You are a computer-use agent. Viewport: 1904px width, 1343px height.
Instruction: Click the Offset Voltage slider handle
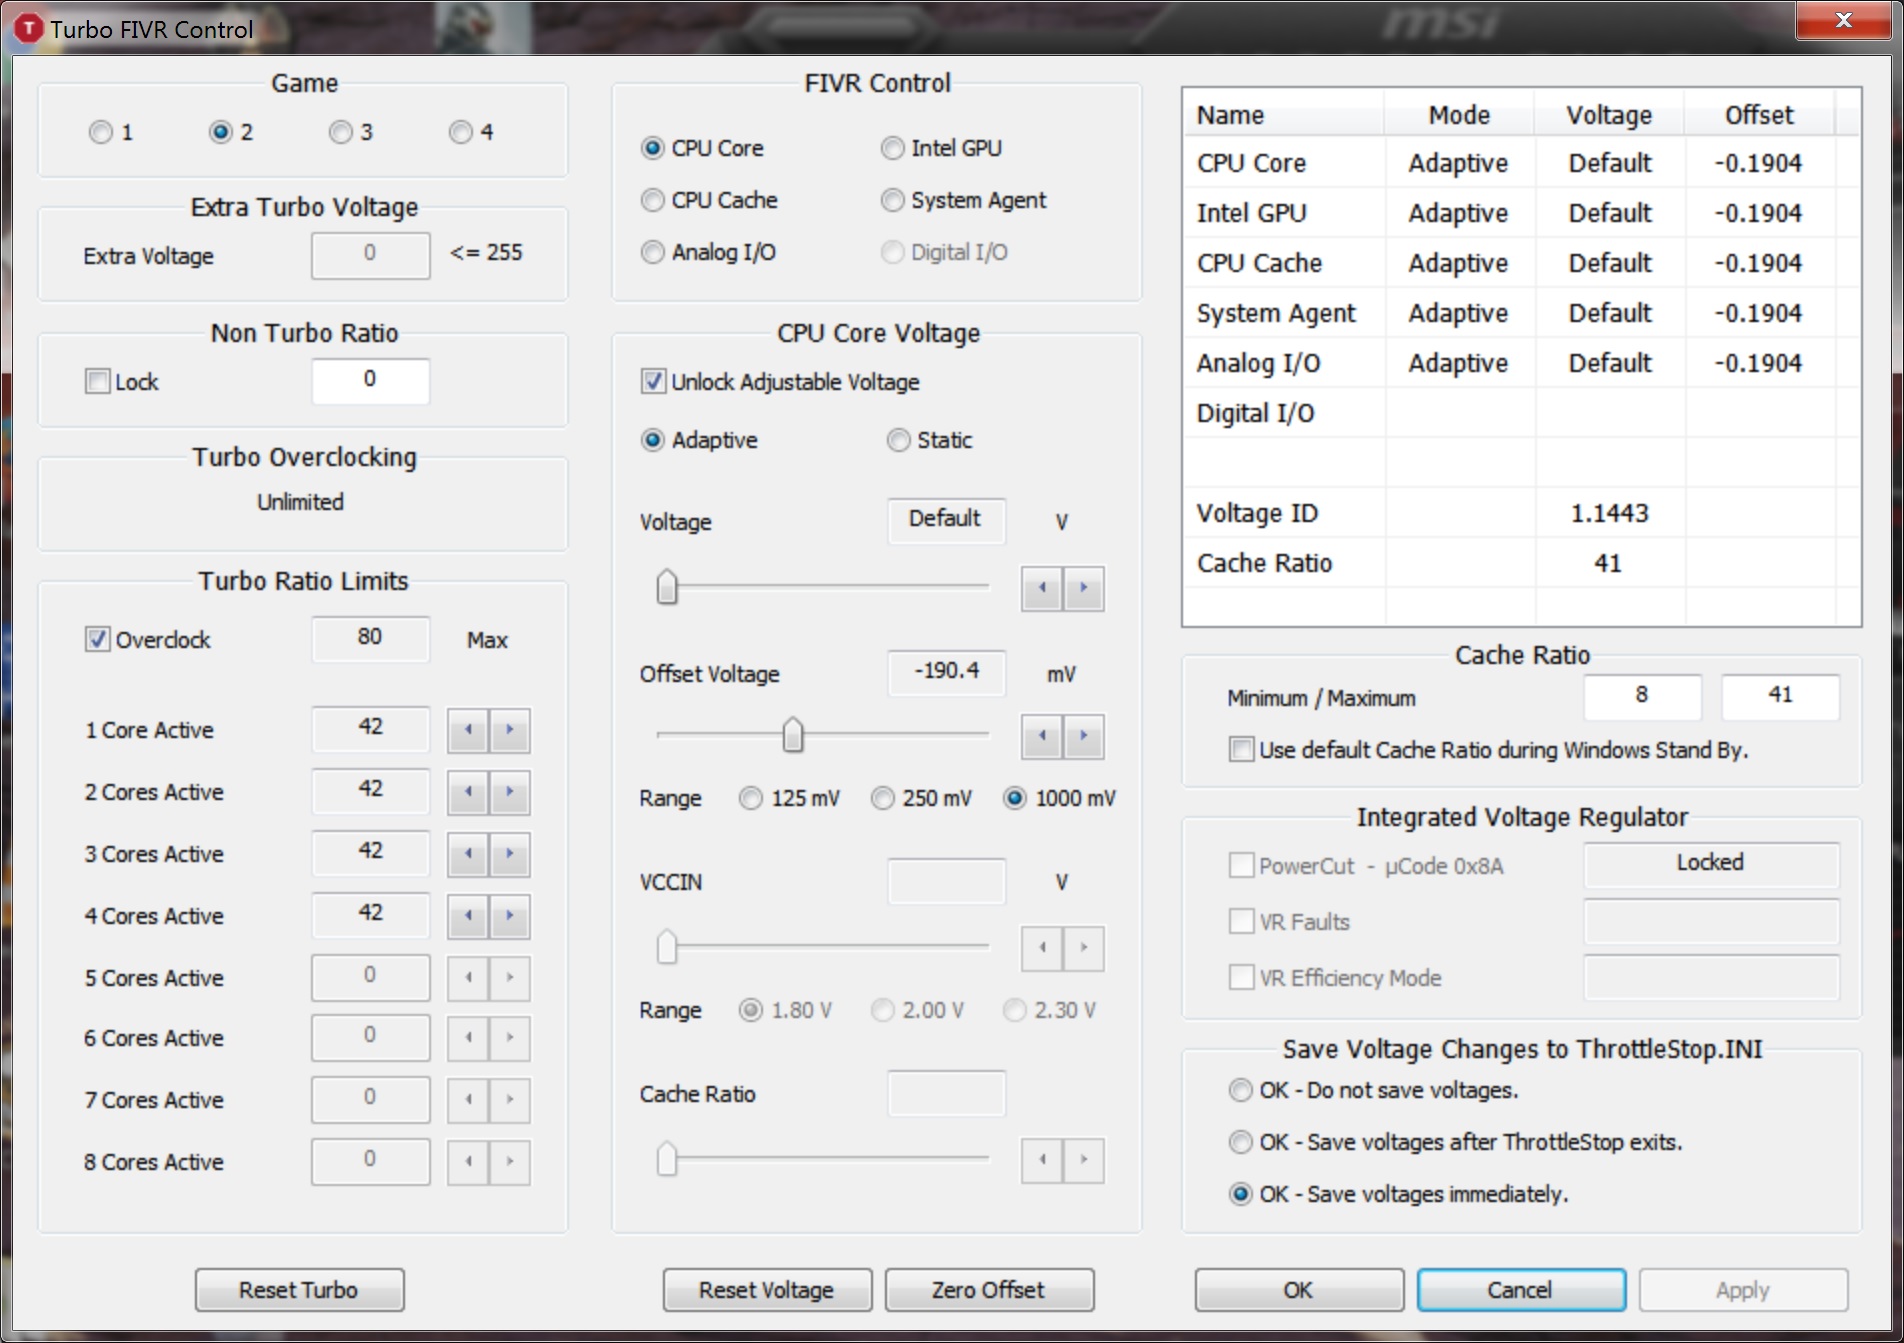pos(792,734)
